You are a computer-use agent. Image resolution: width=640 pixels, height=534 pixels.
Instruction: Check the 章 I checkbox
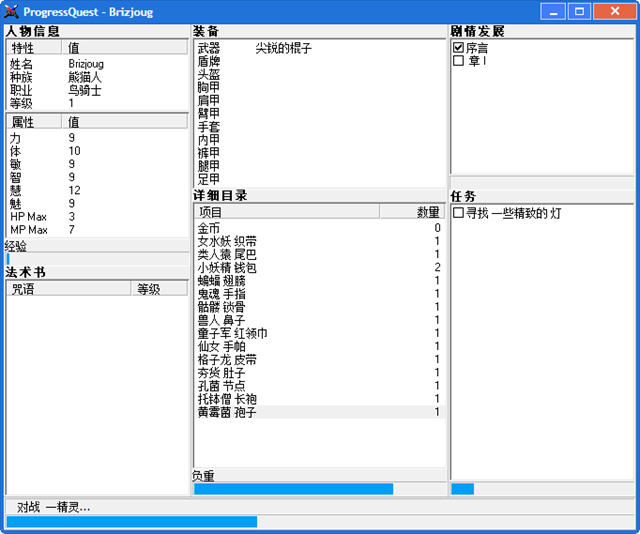pos(458,60)
